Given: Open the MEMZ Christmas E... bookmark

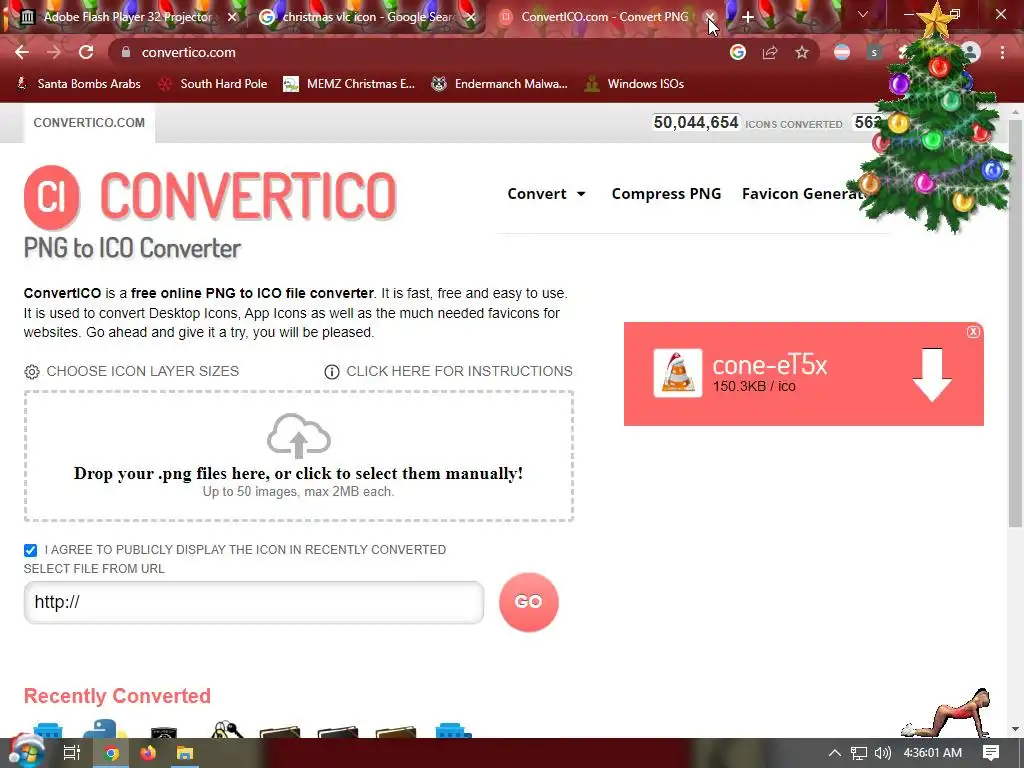Looking at the screenshot, I should tap(349, 84).
